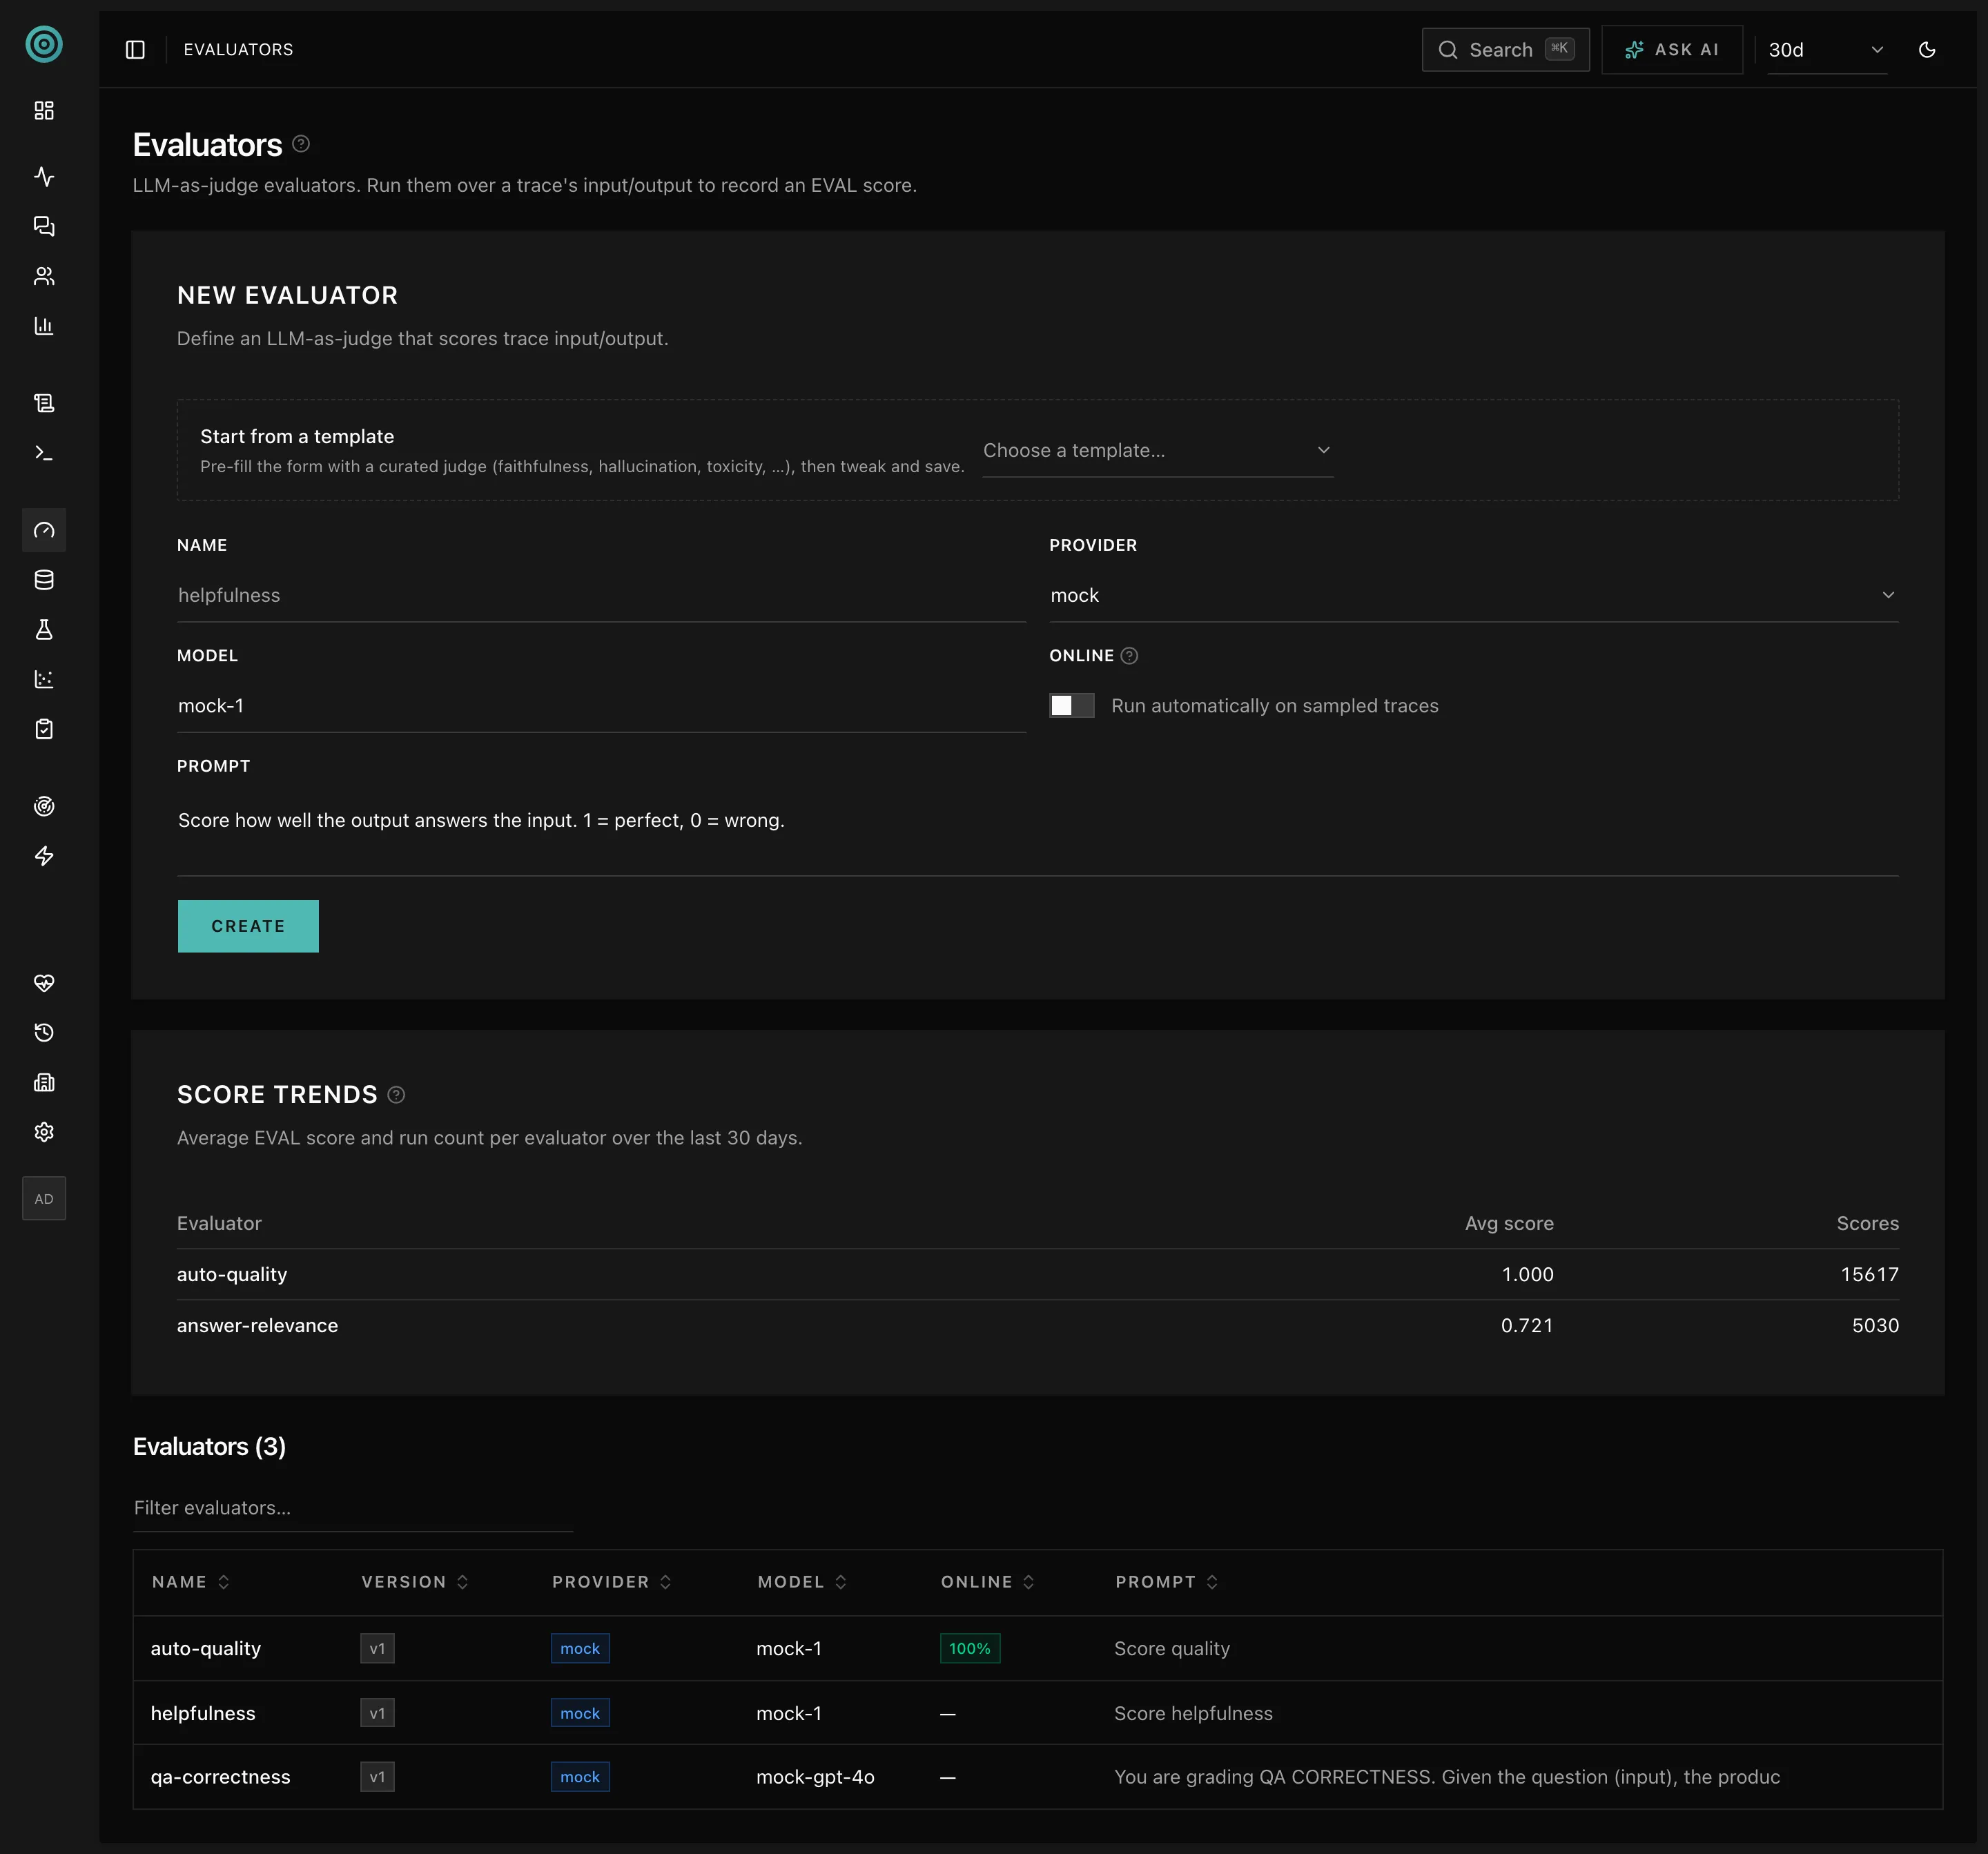Click answer-relevance in the Score Trends table
Viewport: 1988px width, 1854px height.
[257, 1325]
